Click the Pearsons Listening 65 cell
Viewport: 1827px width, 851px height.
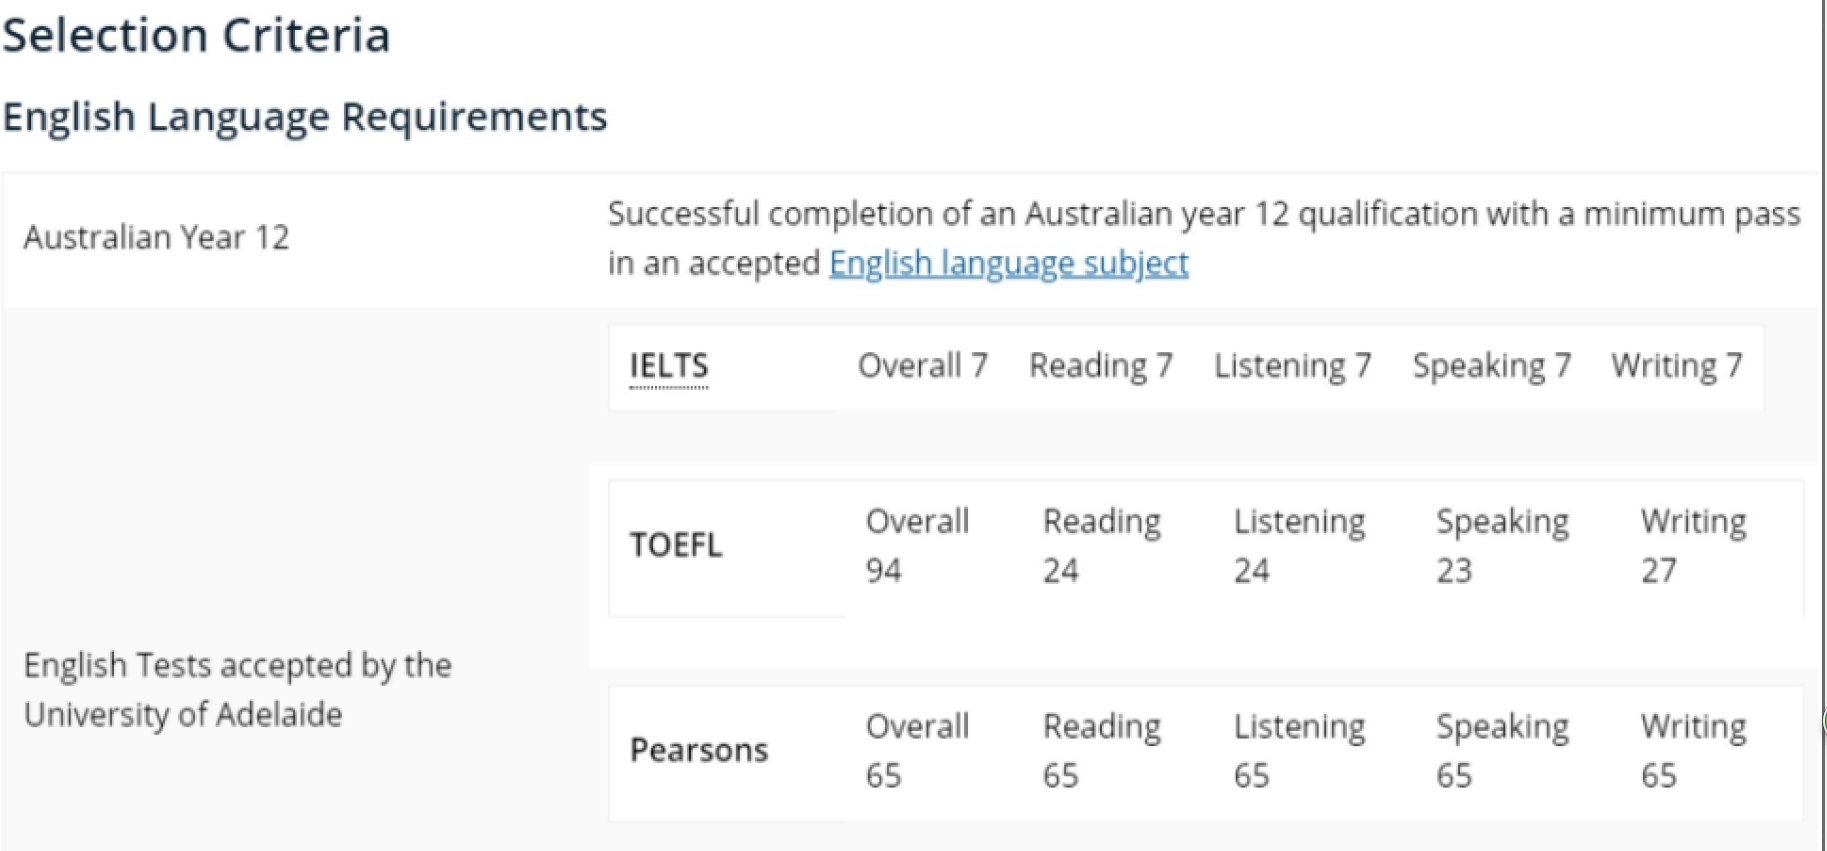tap(1298, 750)
